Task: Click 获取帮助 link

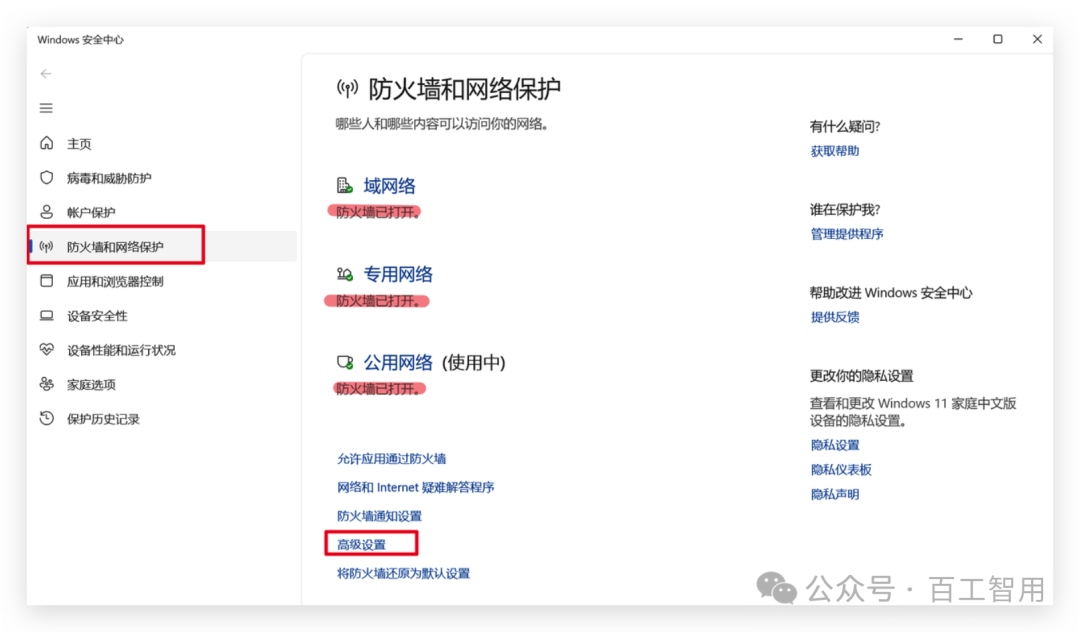Action: click(834, 151)
